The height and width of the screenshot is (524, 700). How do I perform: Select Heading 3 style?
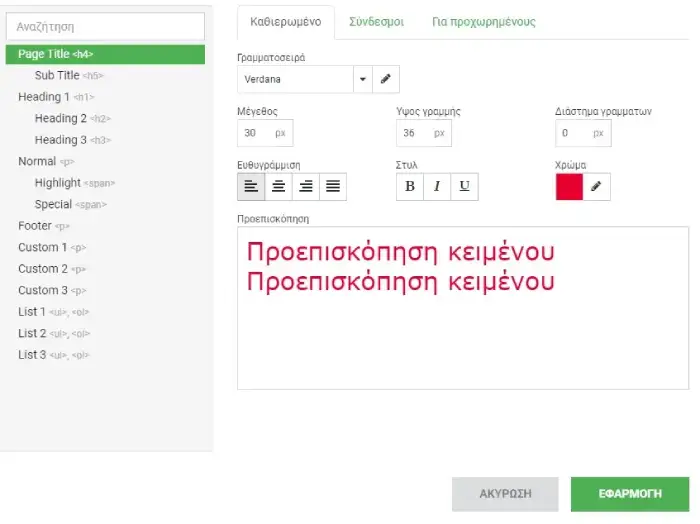(73, 140)
